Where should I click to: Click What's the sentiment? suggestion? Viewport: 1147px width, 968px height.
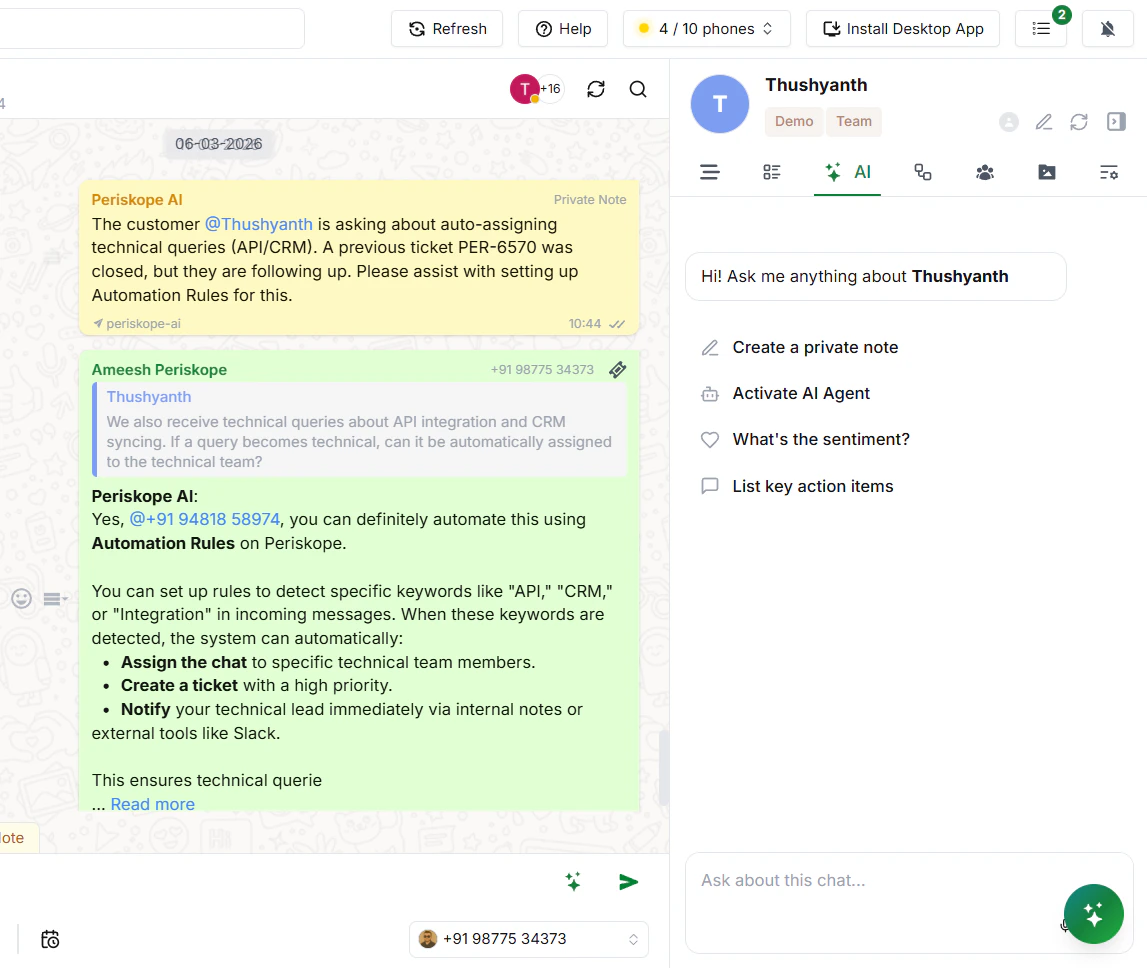pos(805,440)
